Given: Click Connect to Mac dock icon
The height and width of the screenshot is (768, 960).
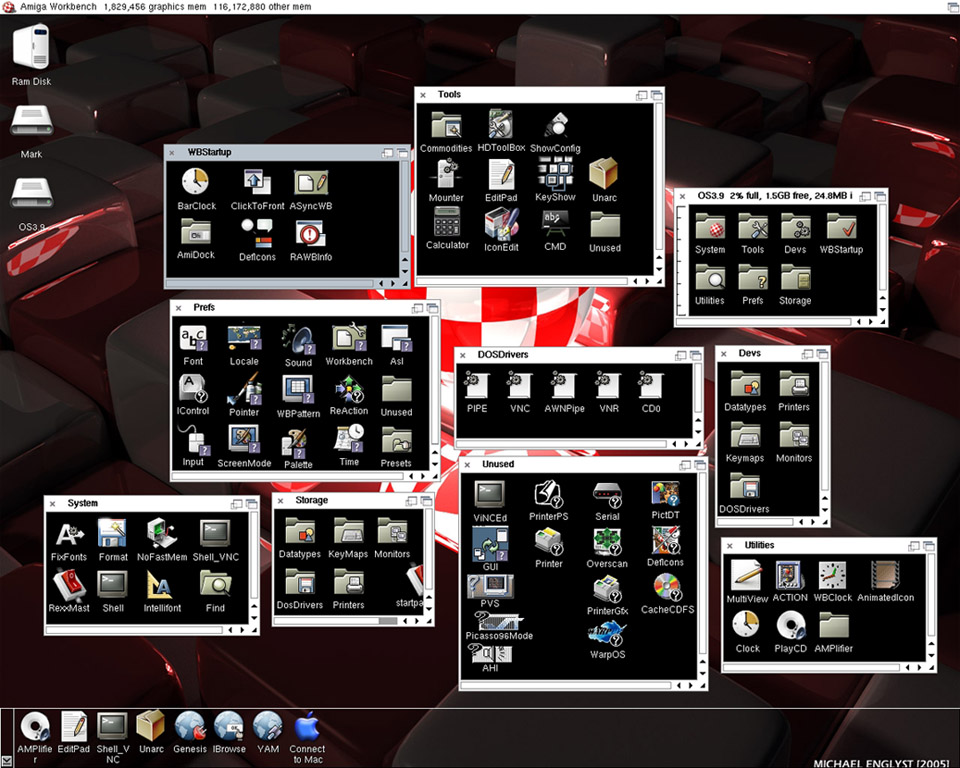Looking at the screenshot, I should coord(307,727).
